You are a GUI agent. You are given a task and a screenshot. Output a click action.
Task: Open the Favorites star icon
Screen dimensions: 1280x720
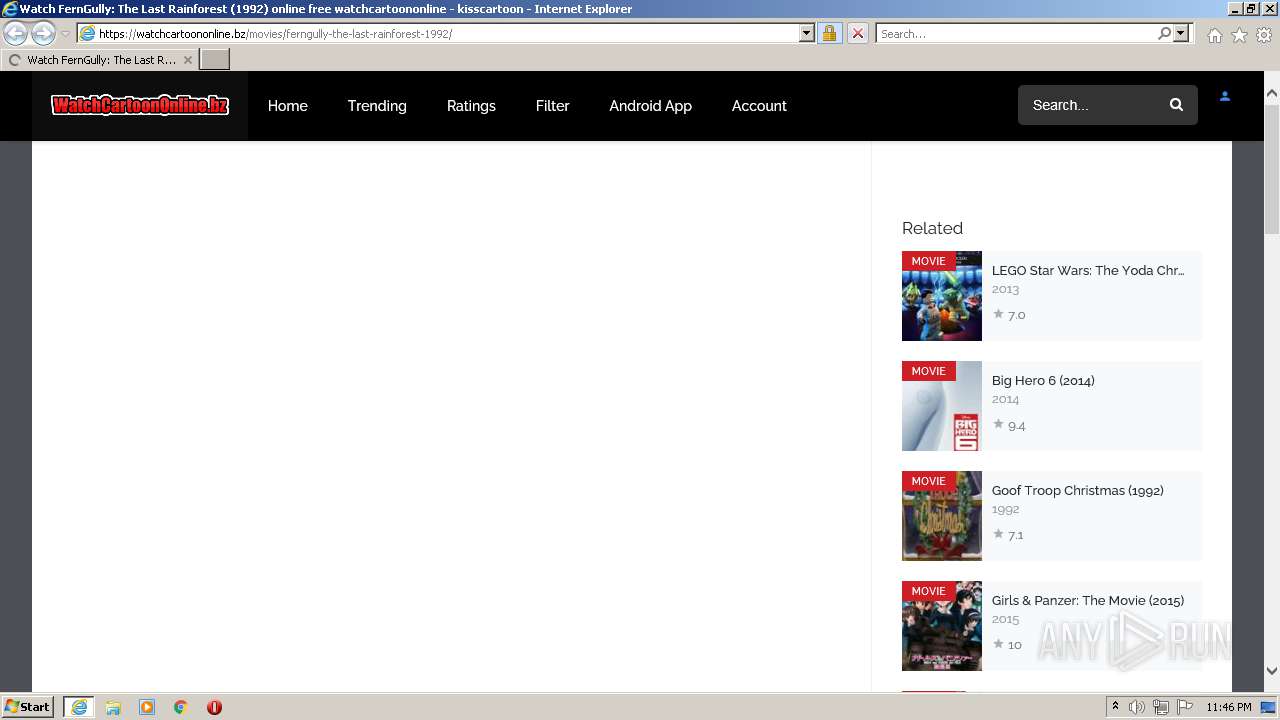point(1239,35)
